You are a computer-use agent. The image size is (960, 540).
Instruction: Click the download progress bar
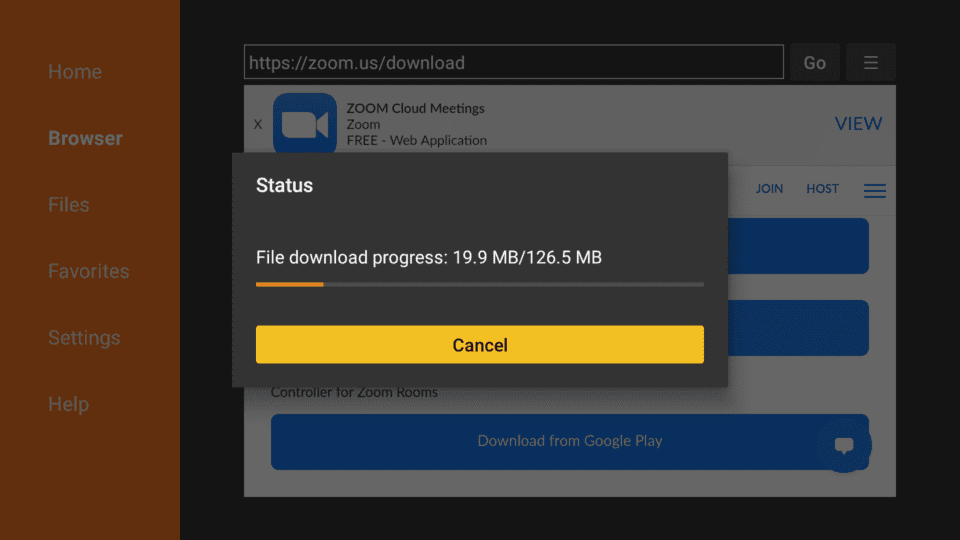[480, 285]
